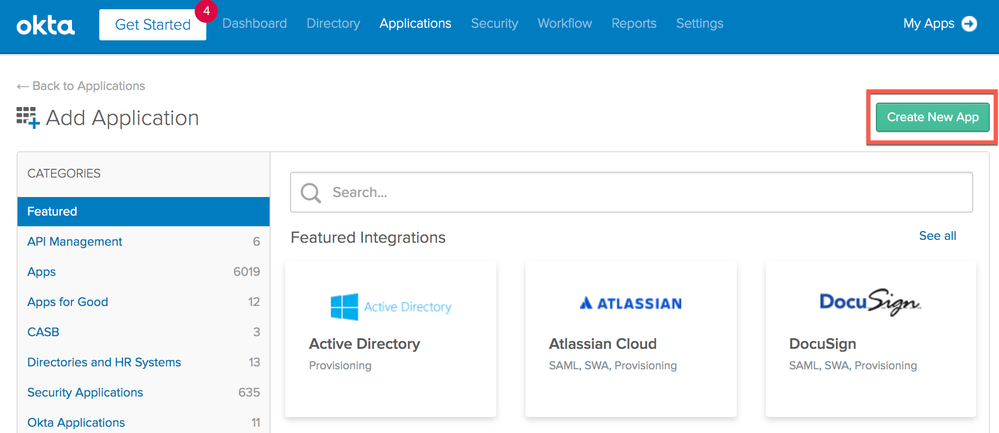Click the search magnifier icon
This screenshot has width=999, height=433.
(x=310, y=192)
